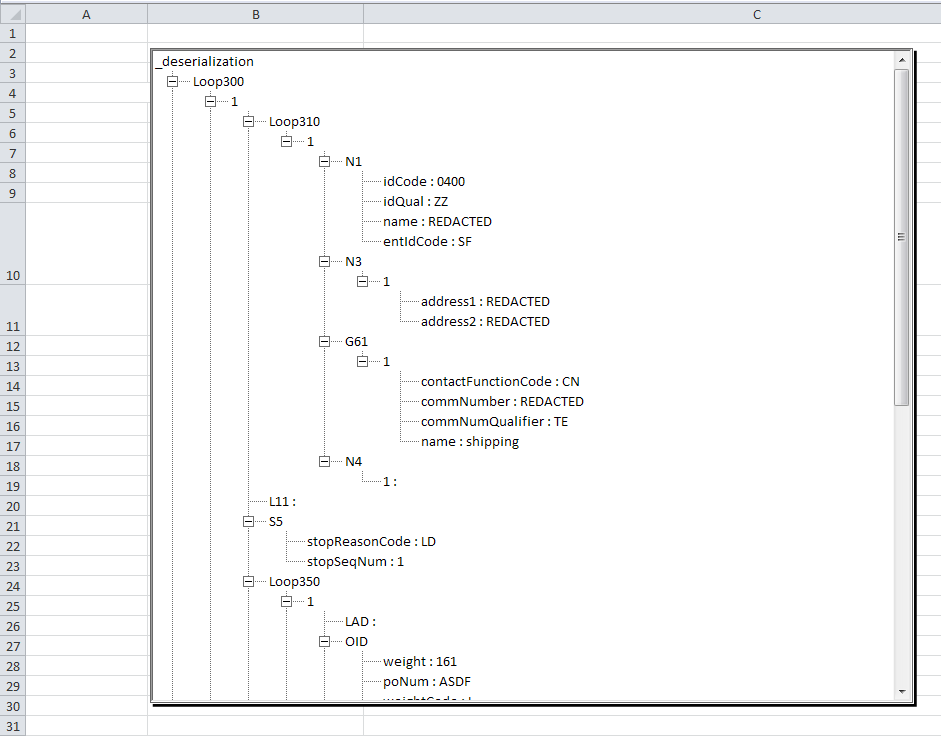
Task: Select the name : shipping entry
Action: pyautogui.click(x=469, y=441)
